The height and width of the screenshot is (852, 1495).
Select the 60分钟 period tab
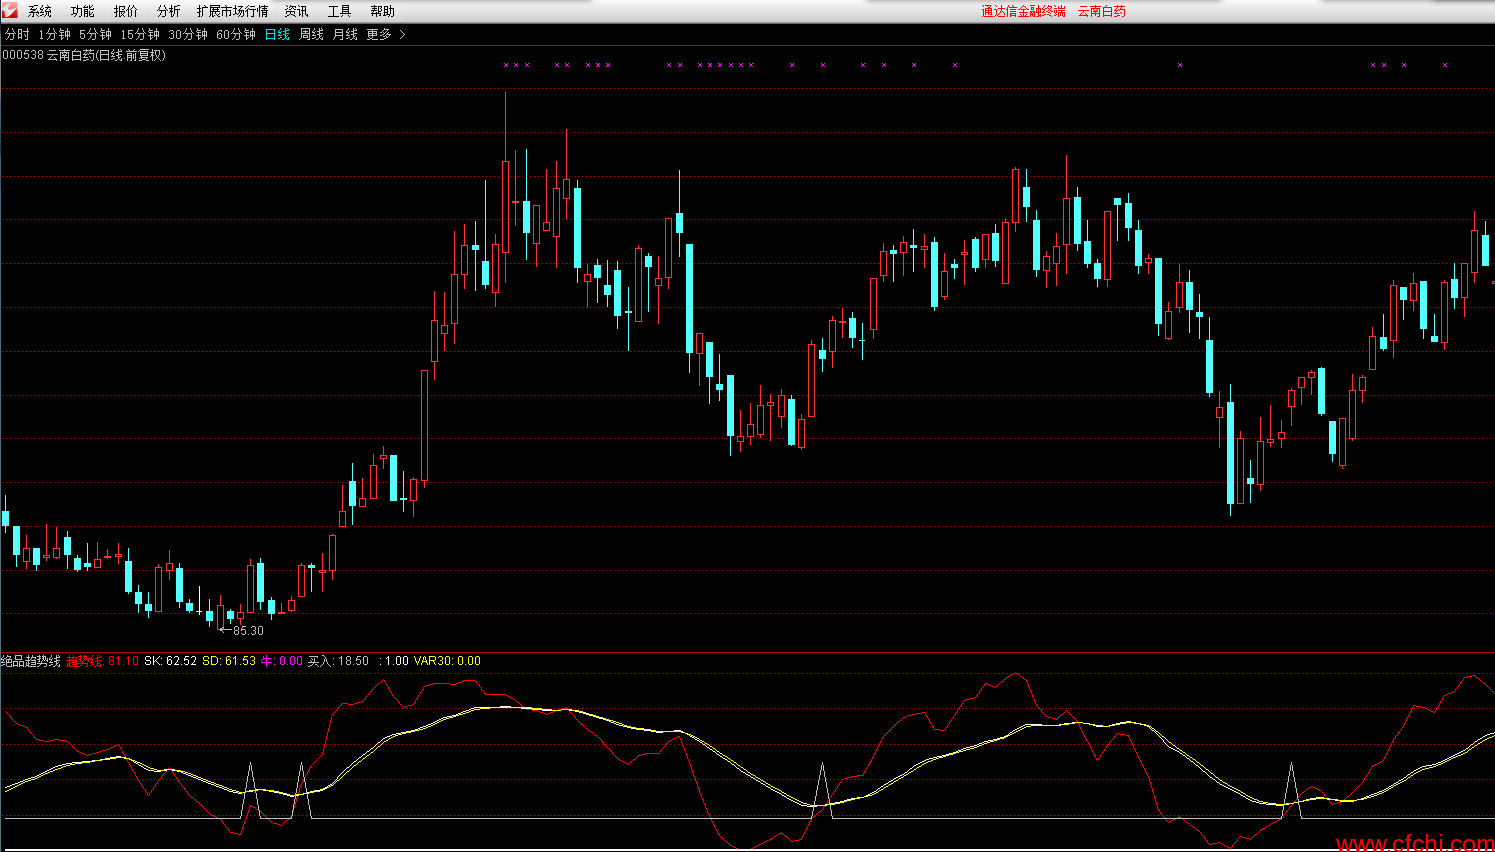(236, 34)
